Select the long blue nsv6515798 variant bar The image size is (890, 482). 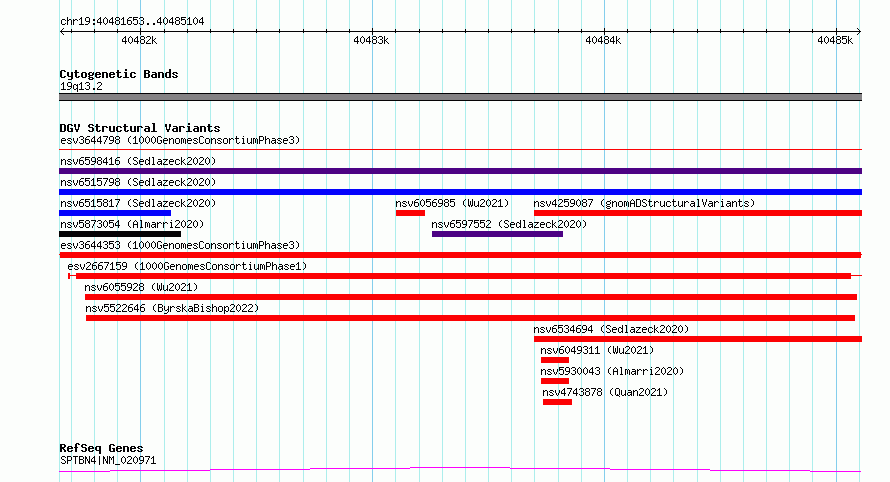pos(460,192)
